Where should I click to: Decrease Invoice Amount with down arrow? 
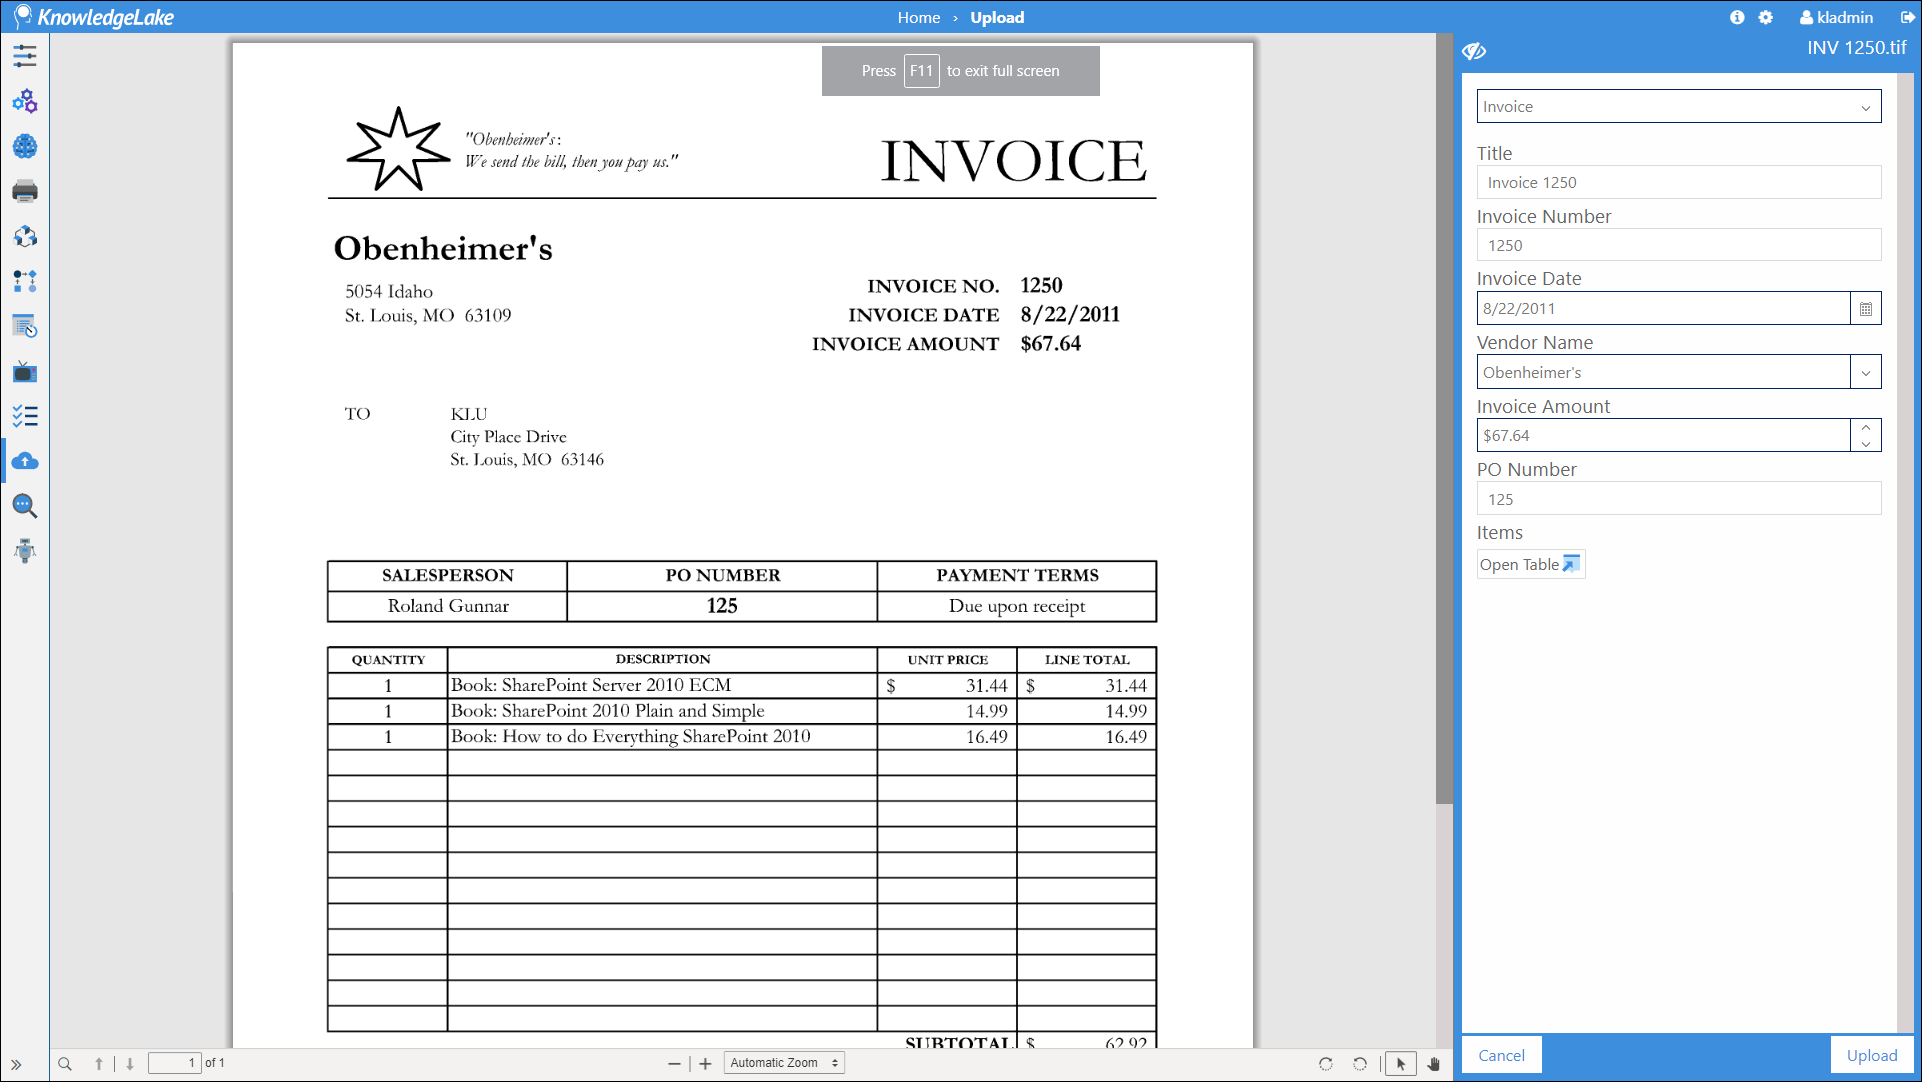click(1866, 444)
